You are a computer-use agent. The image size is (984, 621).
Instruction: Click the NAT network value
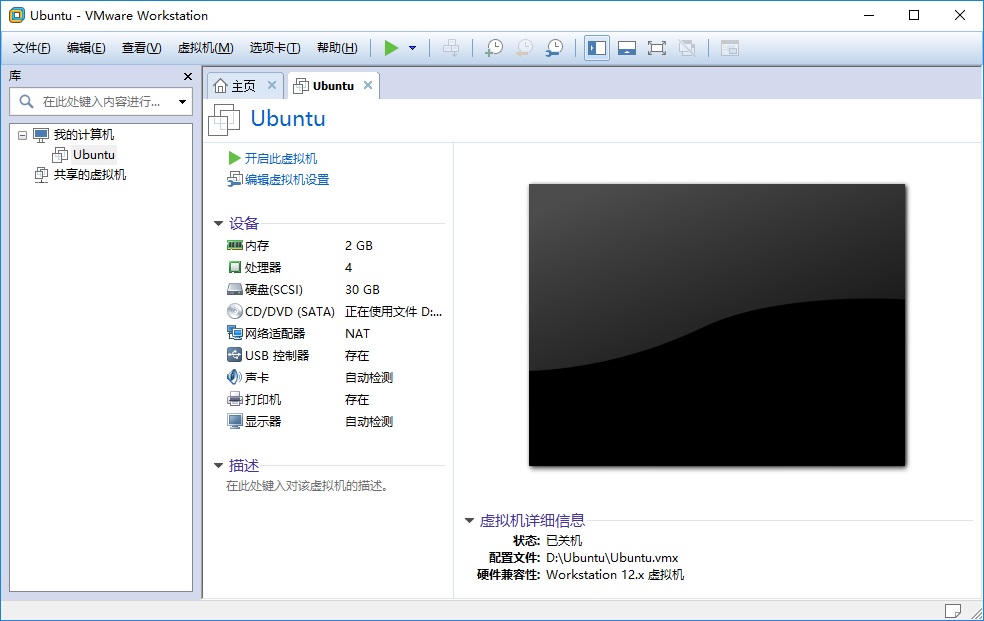tap(358, 334)
